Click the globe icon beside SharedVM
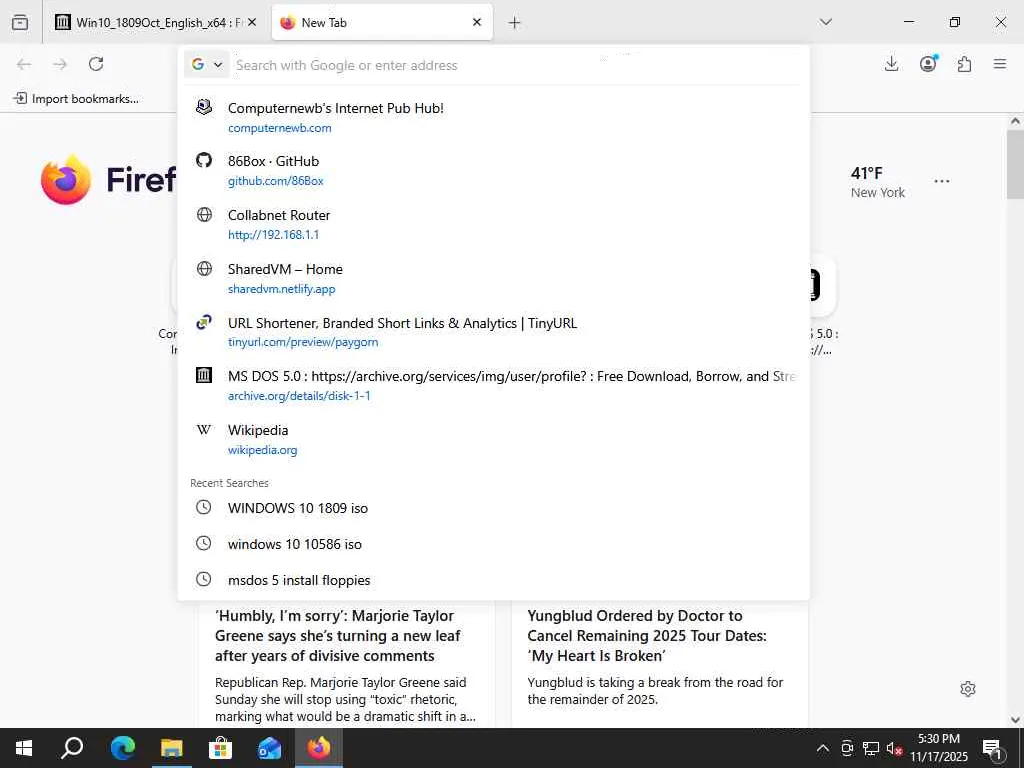The image size is (1024, 768). click(x=204, y=268)
